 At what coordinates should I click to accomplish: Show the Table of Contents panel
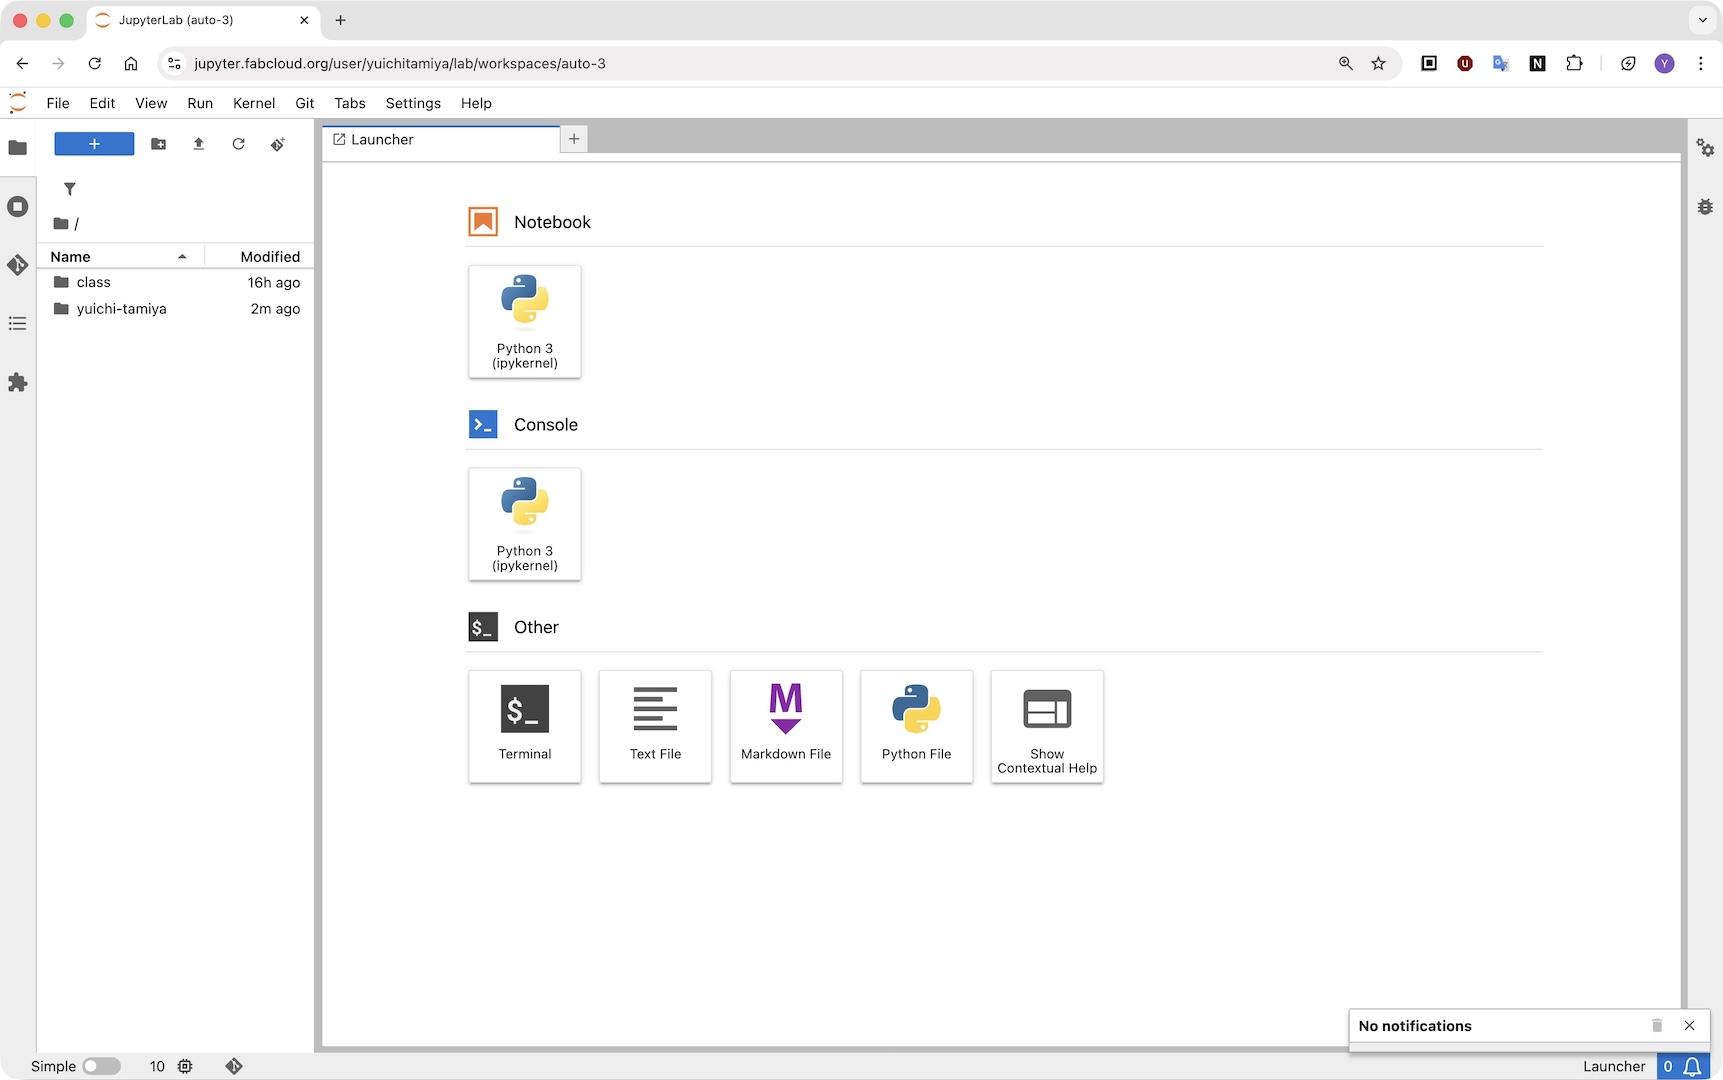coord(17,324)
